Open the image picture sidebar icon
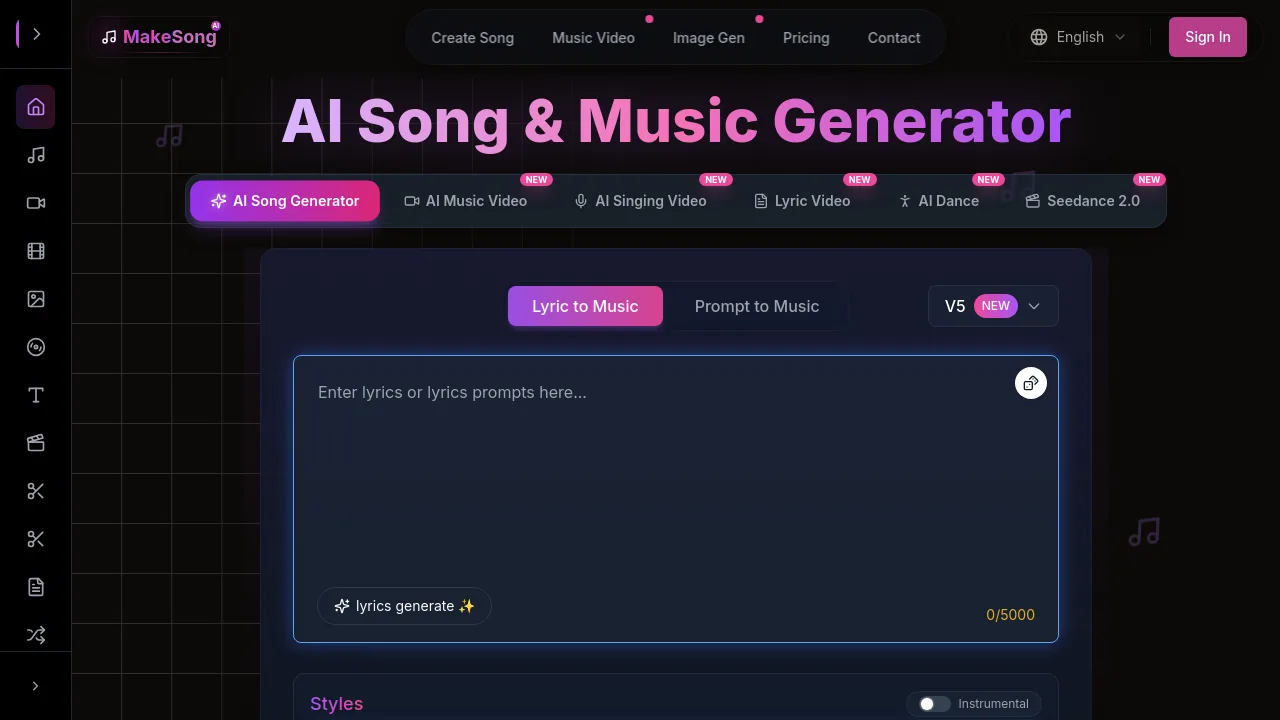Viewport: 1280px width, 720px height. tap(35, 299)
